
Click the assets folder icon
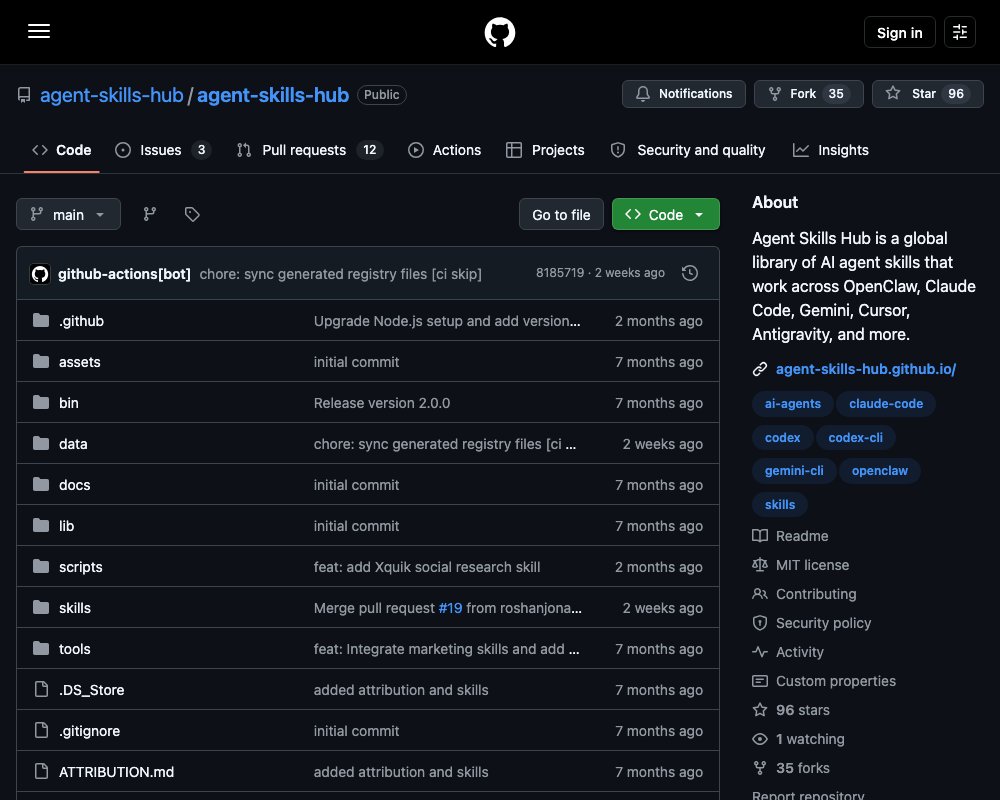tap(41, 361)
